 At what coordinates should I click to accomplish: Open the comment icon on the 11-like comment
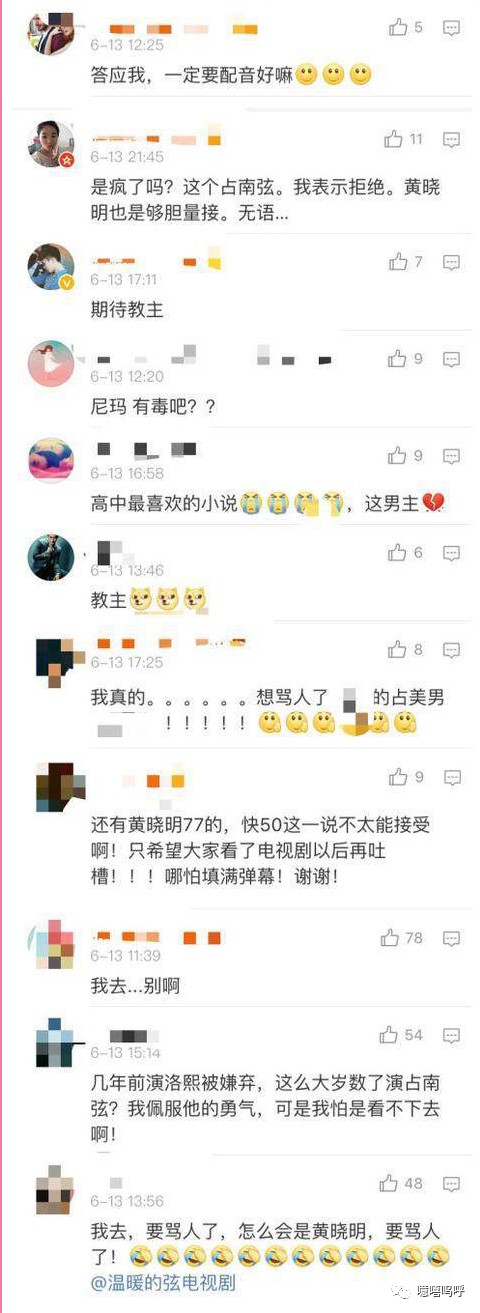point(451,140)
